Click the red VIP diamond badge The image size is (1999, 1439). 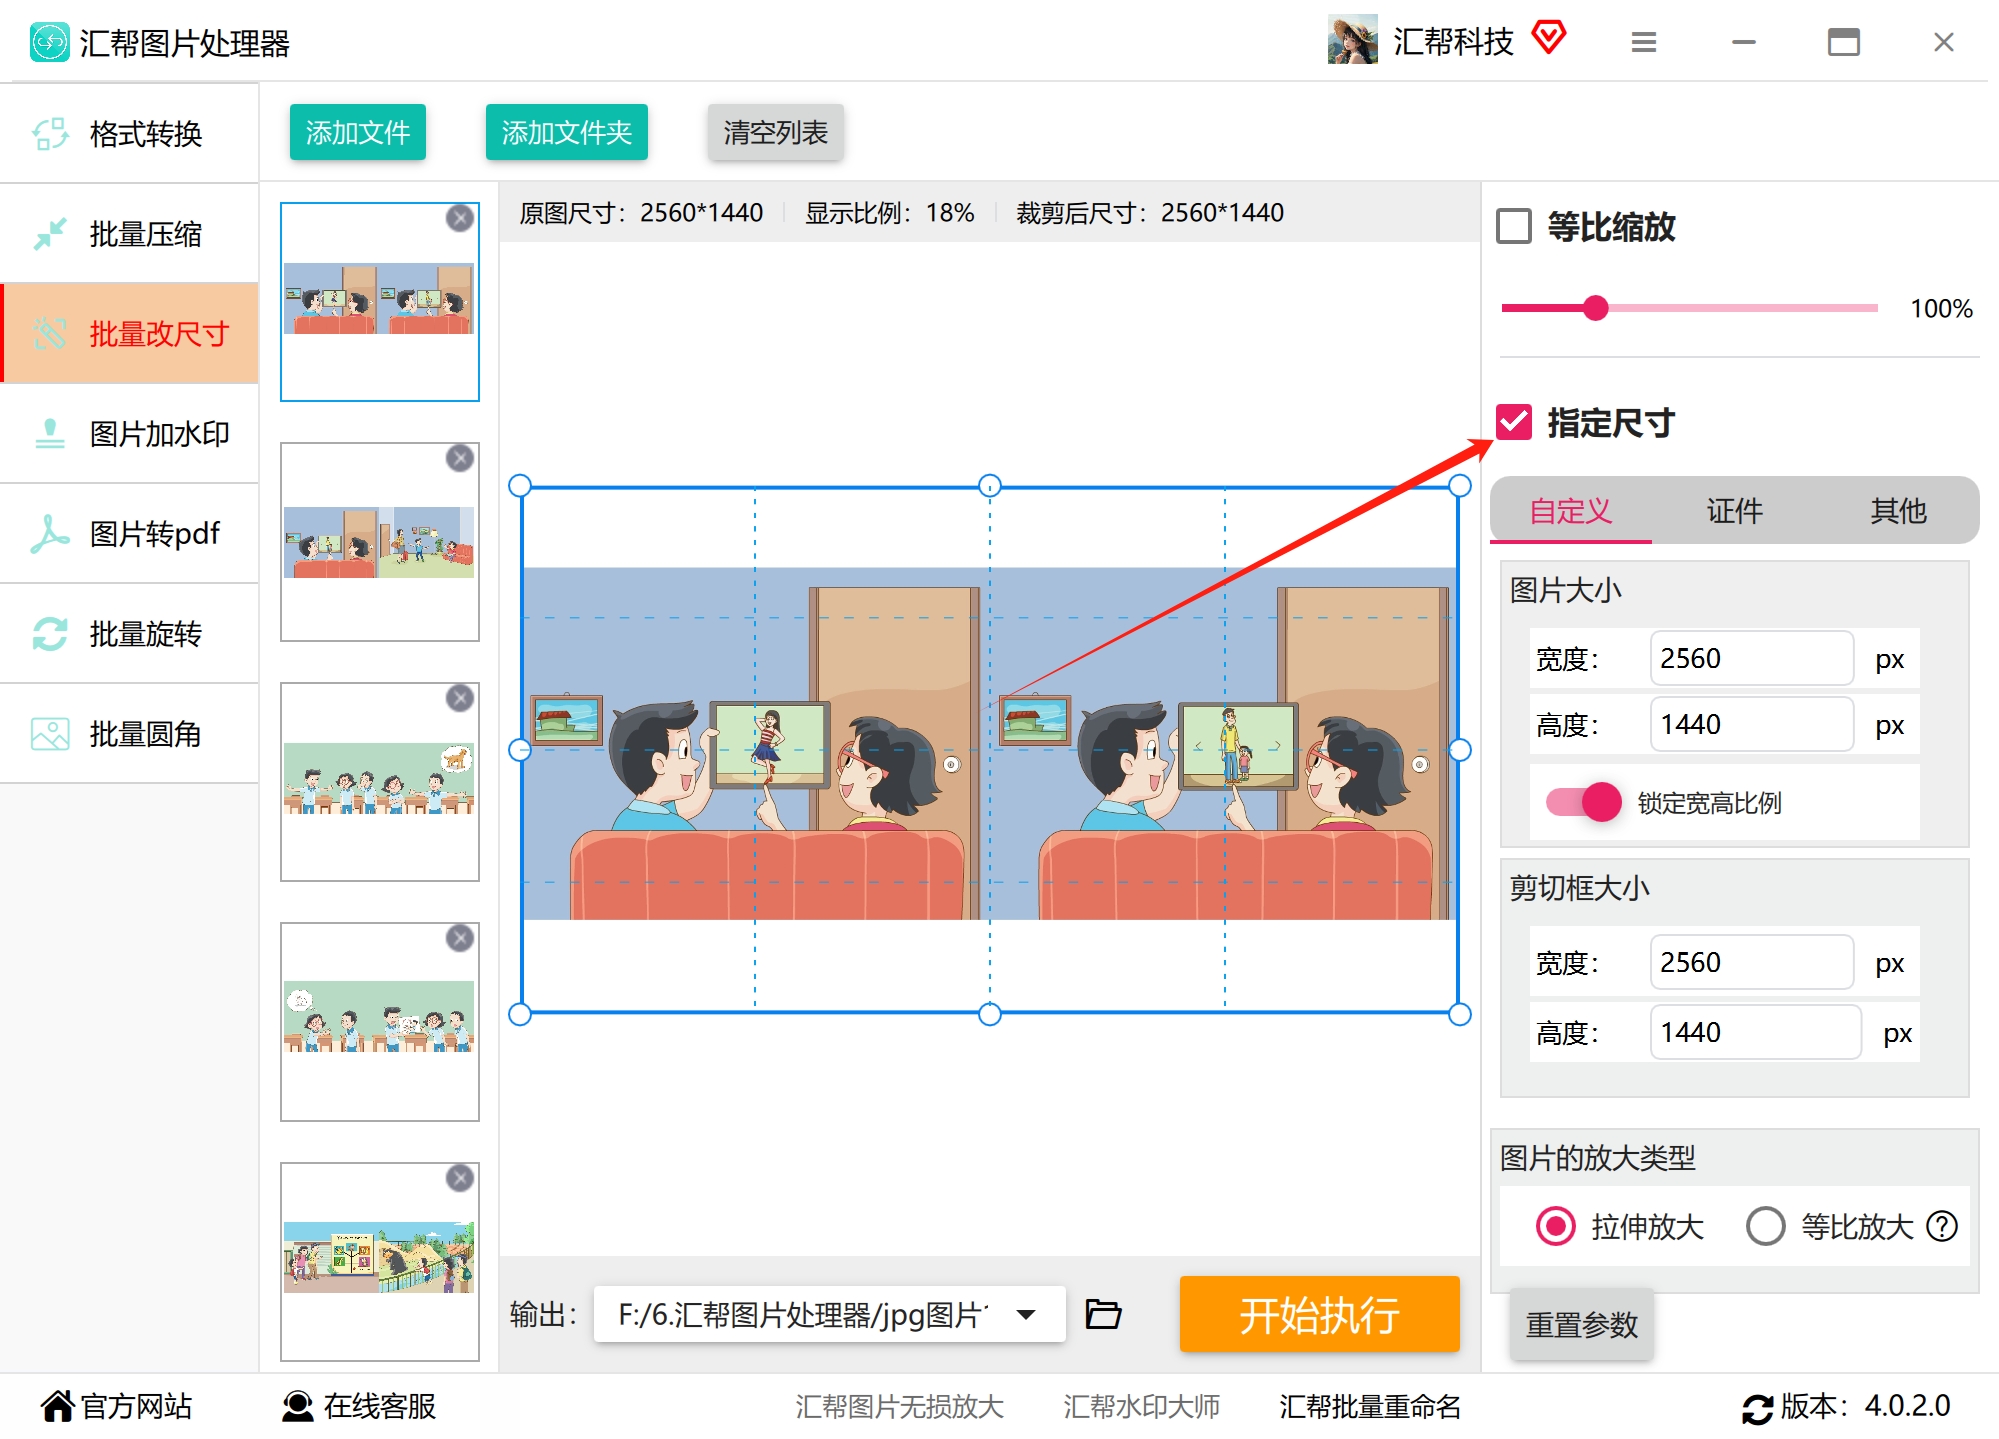1549,37
